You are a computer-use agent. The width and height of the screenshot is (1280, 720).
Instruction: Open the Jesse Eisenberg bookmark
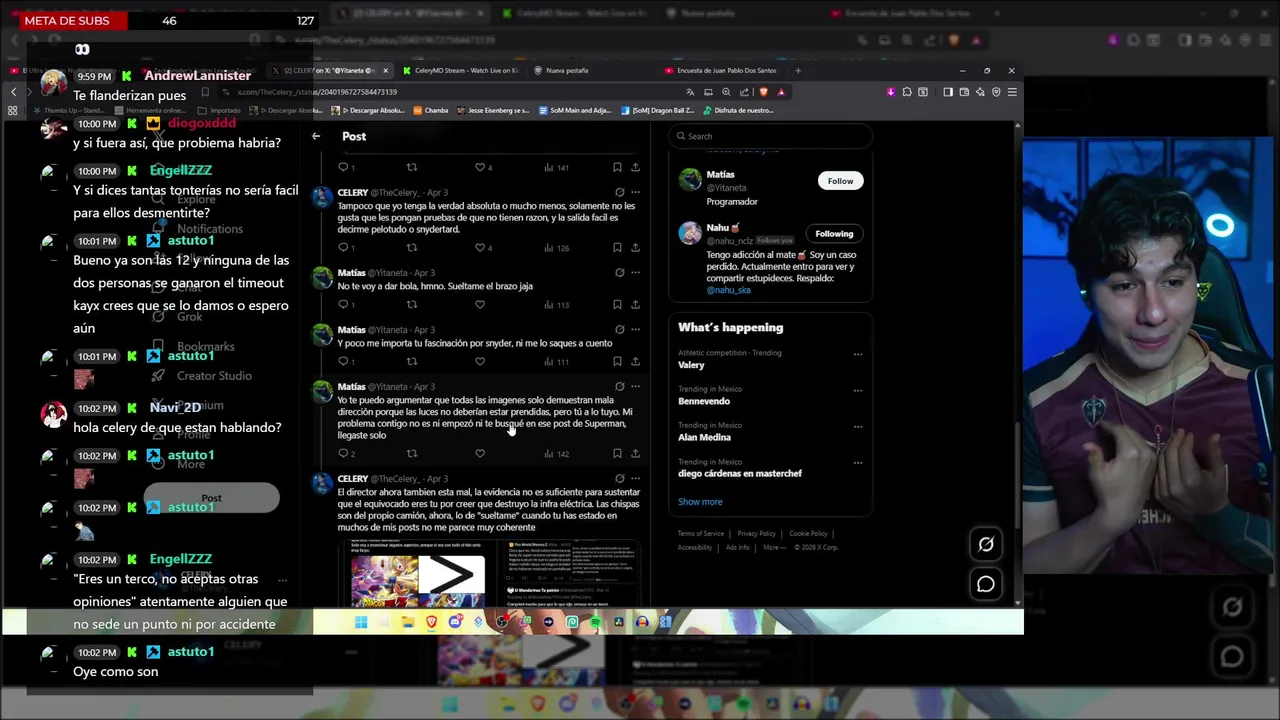(492, 110)
